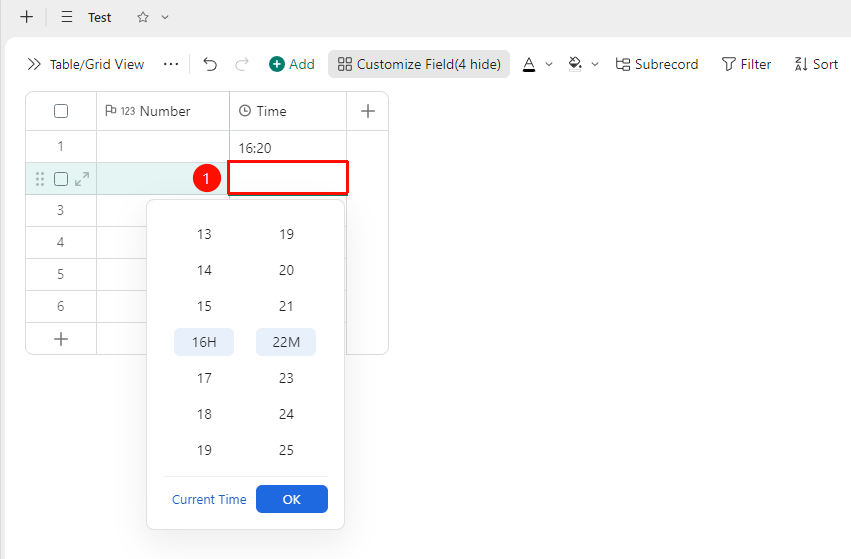
Task: Apply the font color A icon
Action: point(529,64)
